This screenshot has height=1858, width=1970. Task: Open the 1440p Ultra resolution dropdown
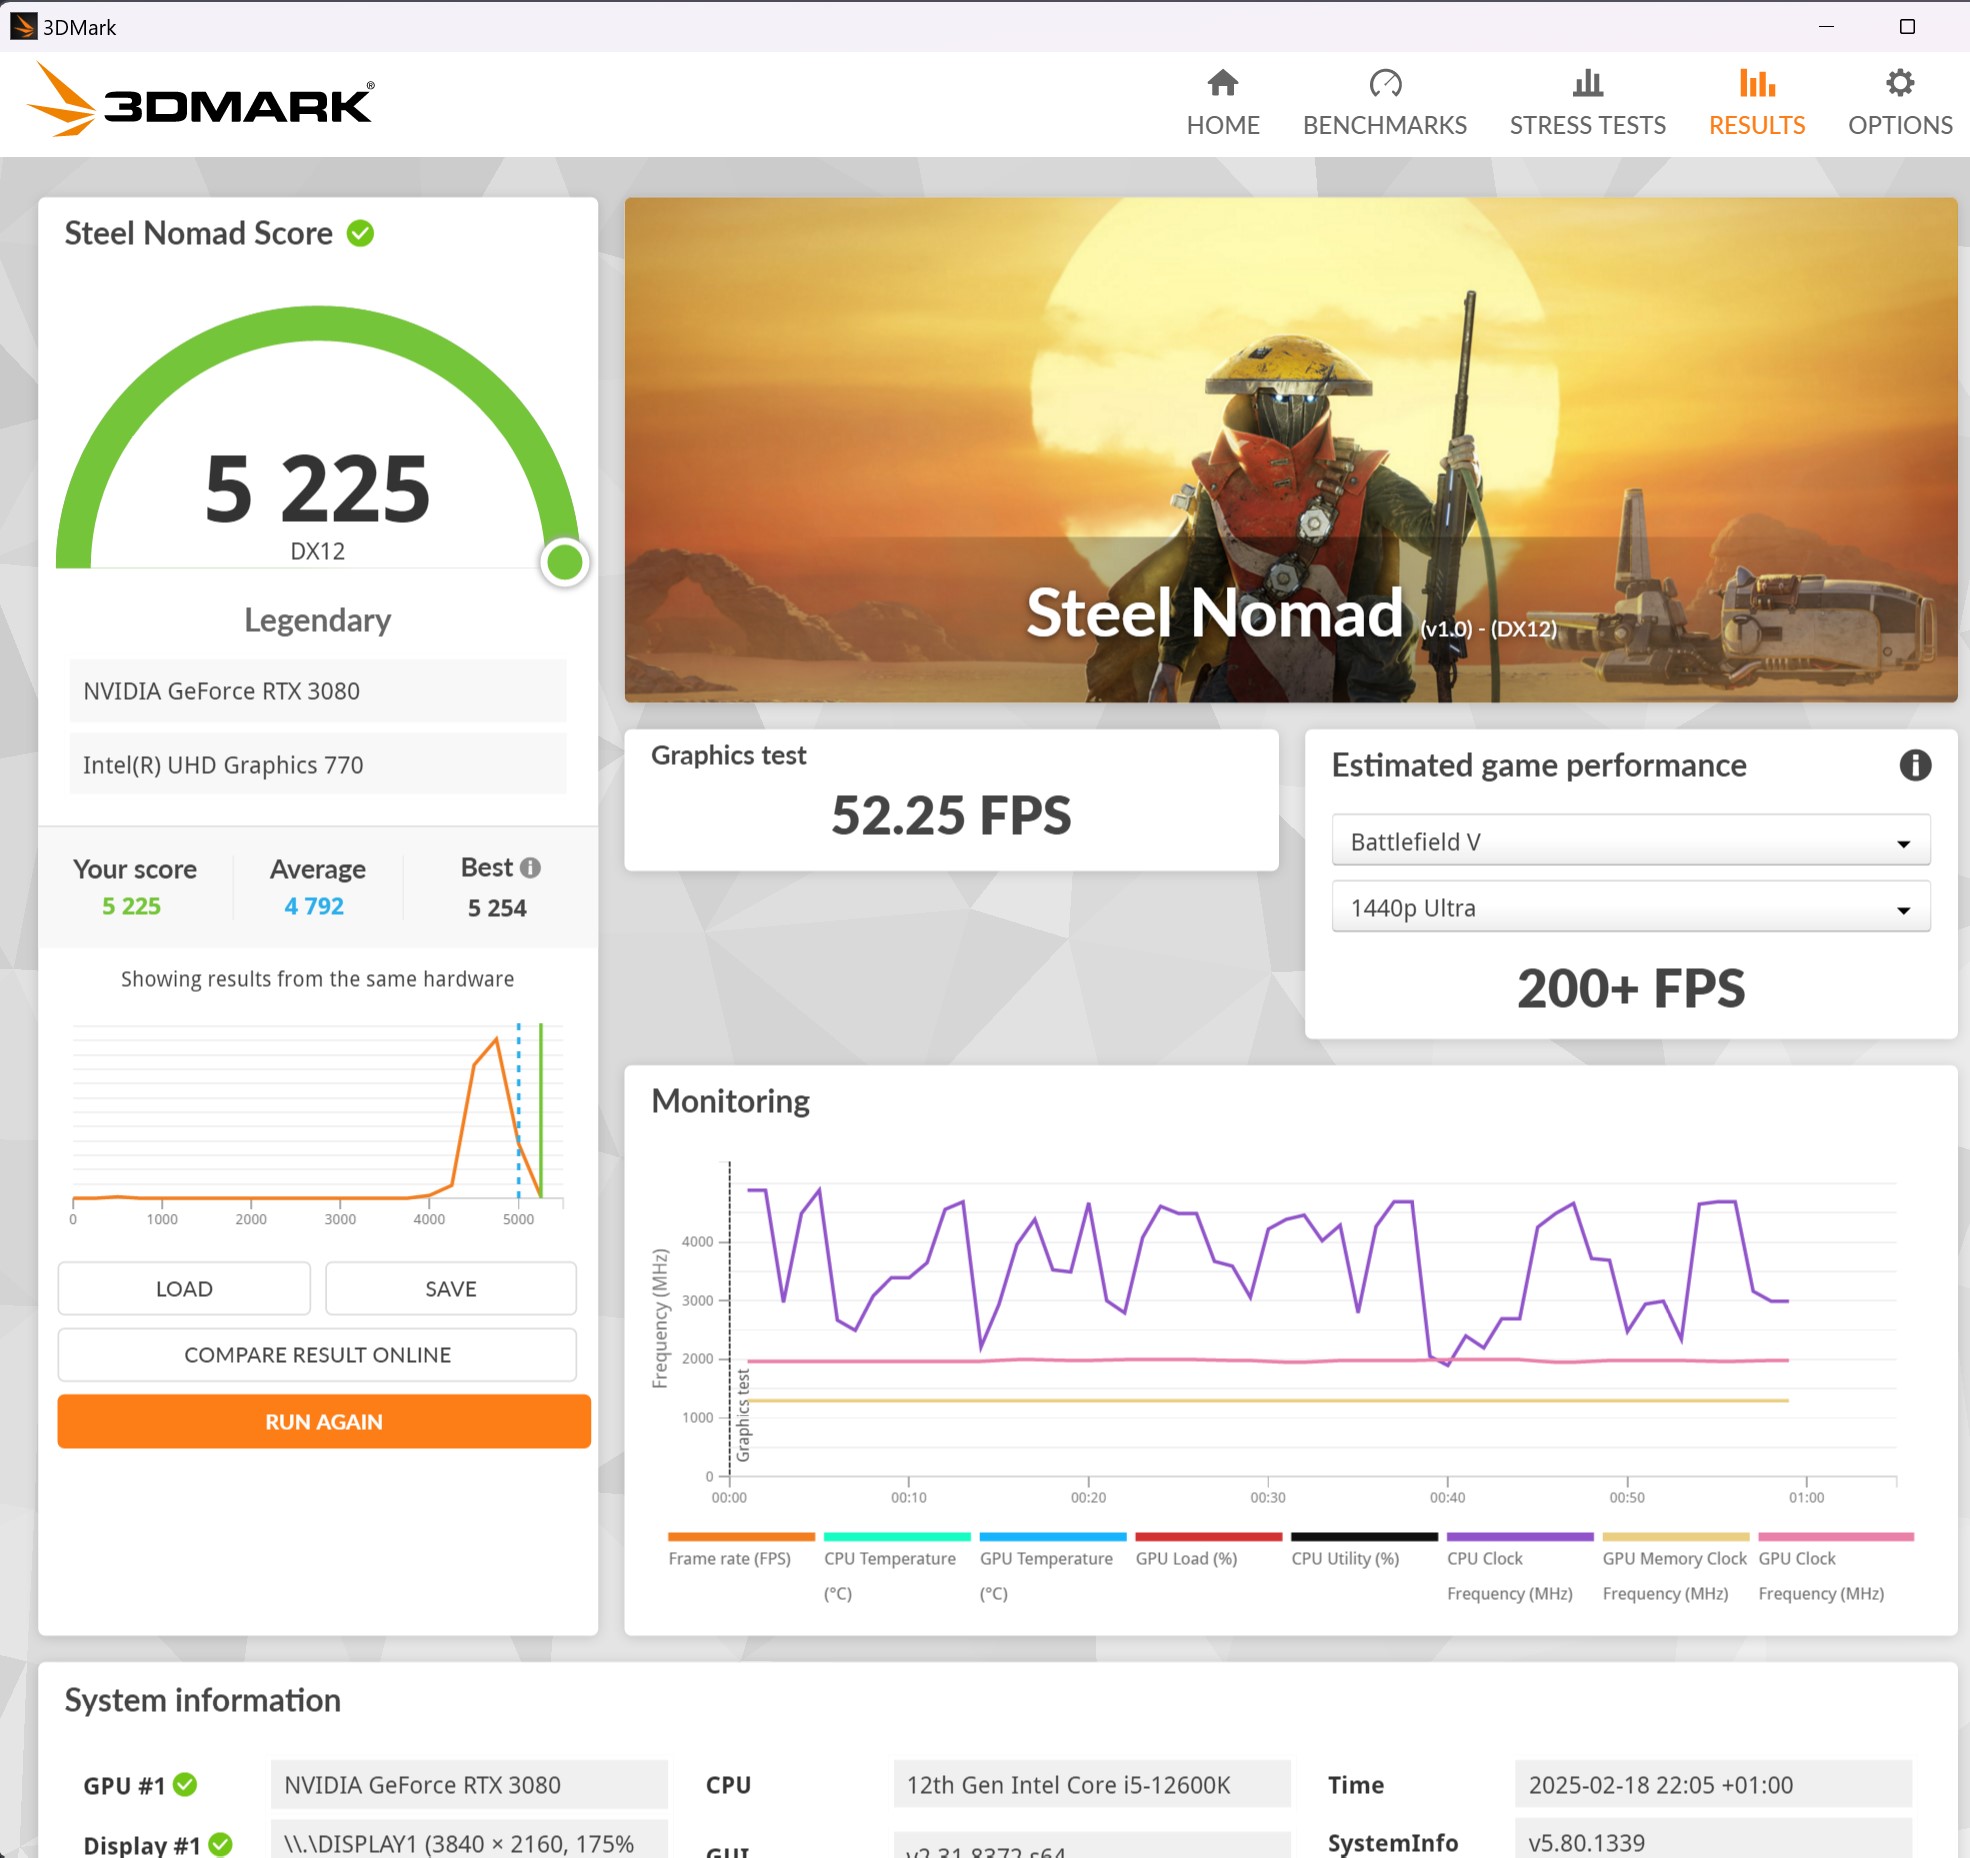pos(1630,907)
